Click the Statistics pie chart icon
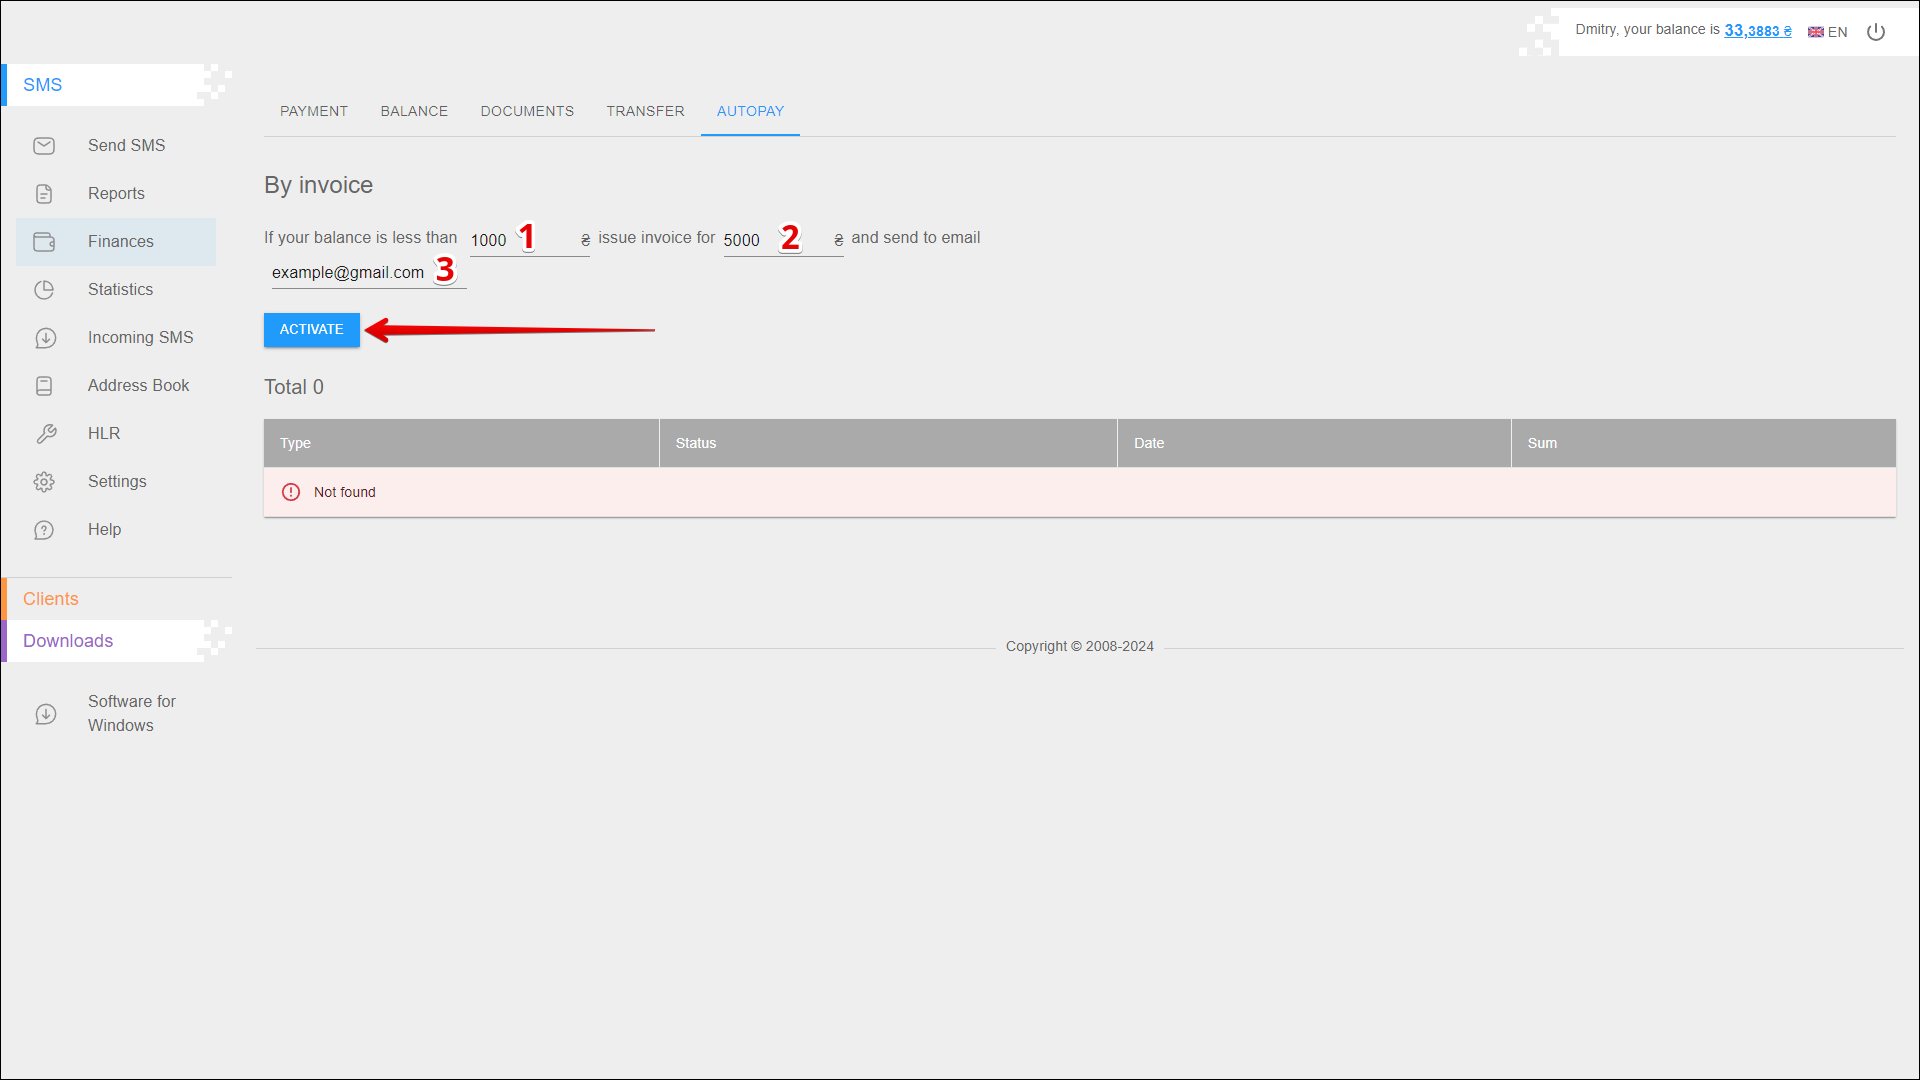This screenshot has height=1080, width=1920. (44, 290)
